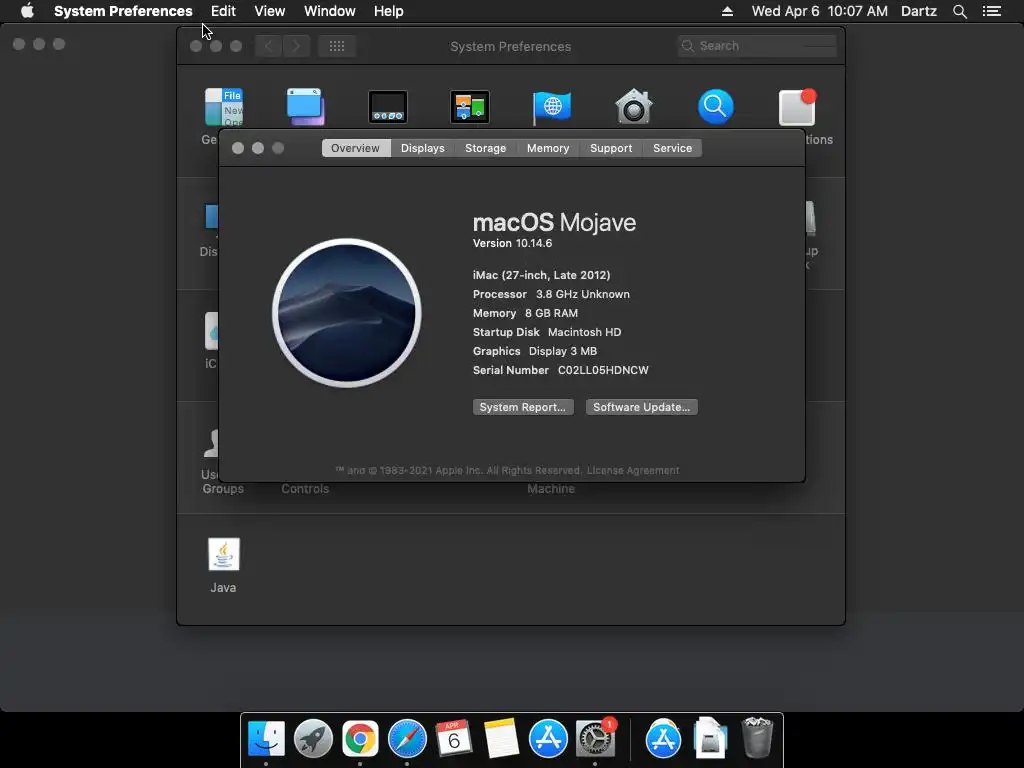The image size is (1024, 768).
Task: Click the Memory 8 GB RAM line
Action: (x=525, y=313)
